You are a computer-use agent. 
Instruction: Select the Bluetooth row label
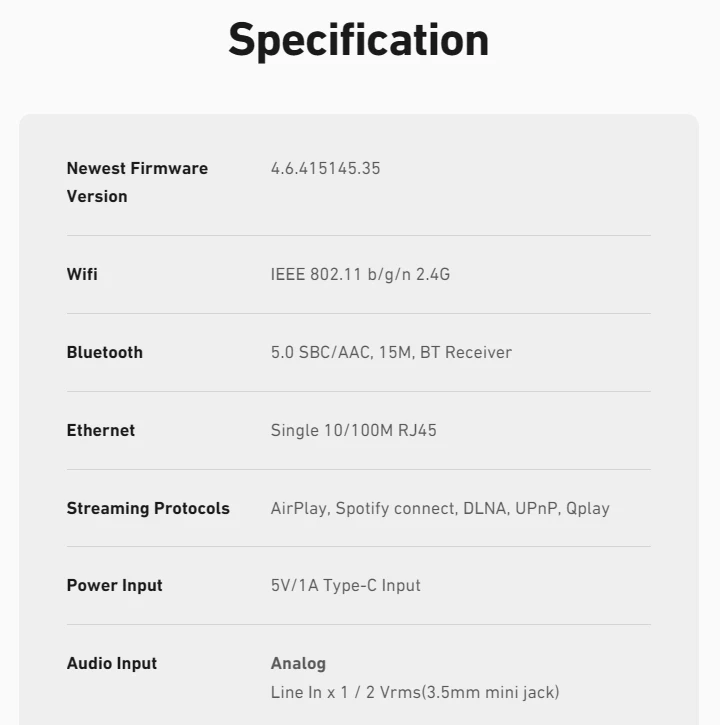105,352
